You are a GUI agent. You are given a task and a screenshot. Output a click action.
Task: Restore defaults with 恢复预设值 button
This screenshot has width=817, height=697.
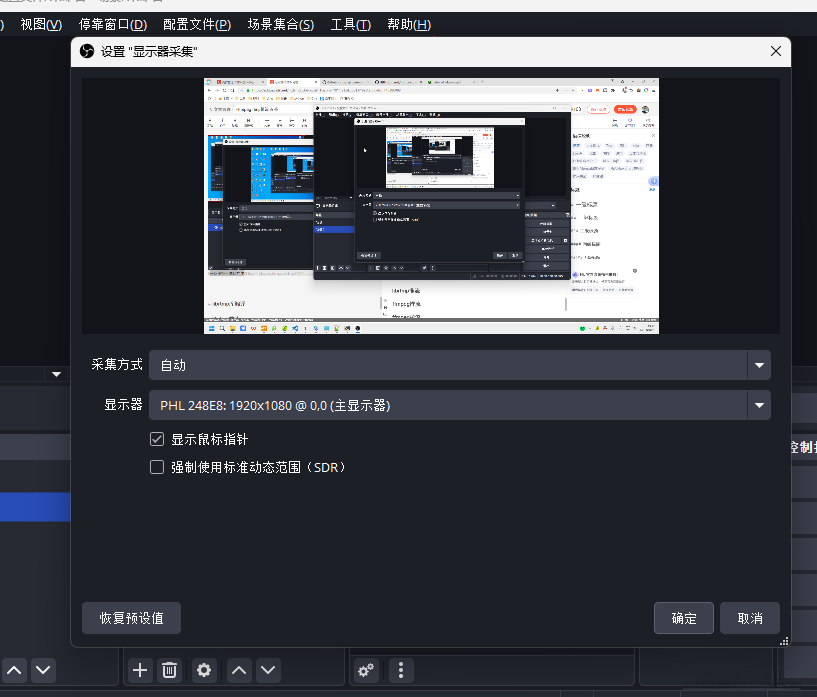pos(131,618)
